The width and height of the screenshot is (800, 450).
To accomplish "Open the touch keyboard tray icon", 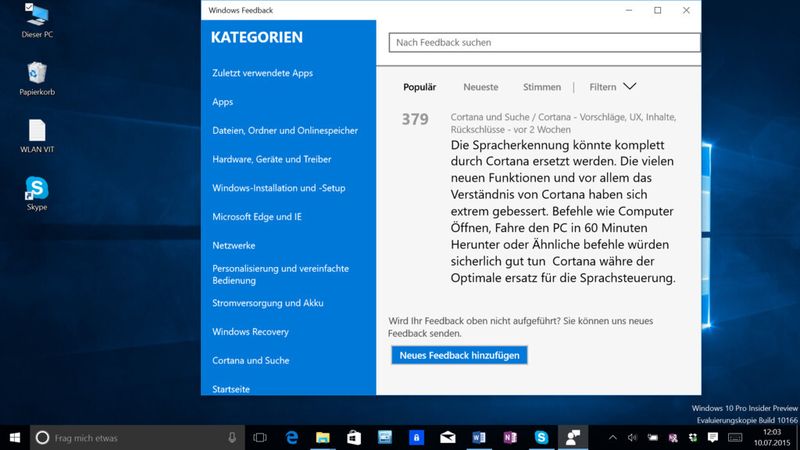I will pyautogui.click(x=735, y=438).
